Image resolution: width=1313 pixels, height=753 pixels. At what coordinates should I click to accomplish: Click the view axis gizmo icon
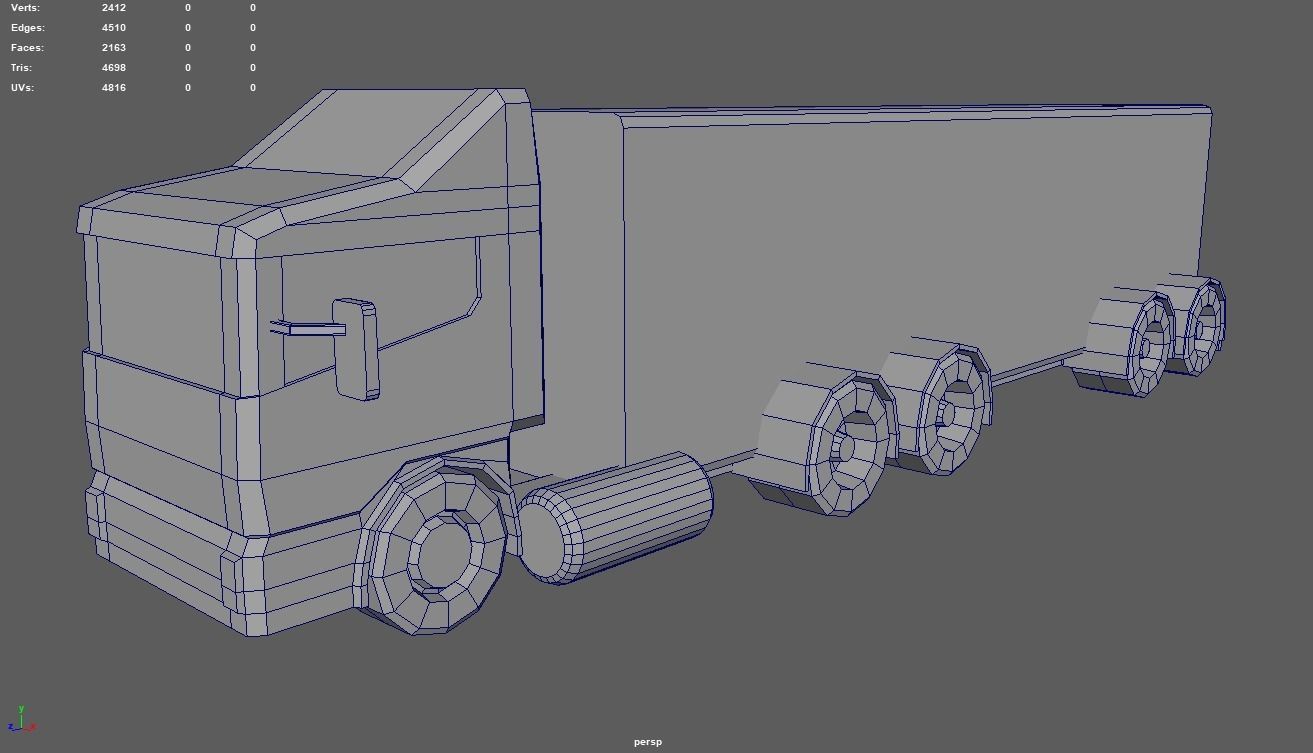pos(24,720)
